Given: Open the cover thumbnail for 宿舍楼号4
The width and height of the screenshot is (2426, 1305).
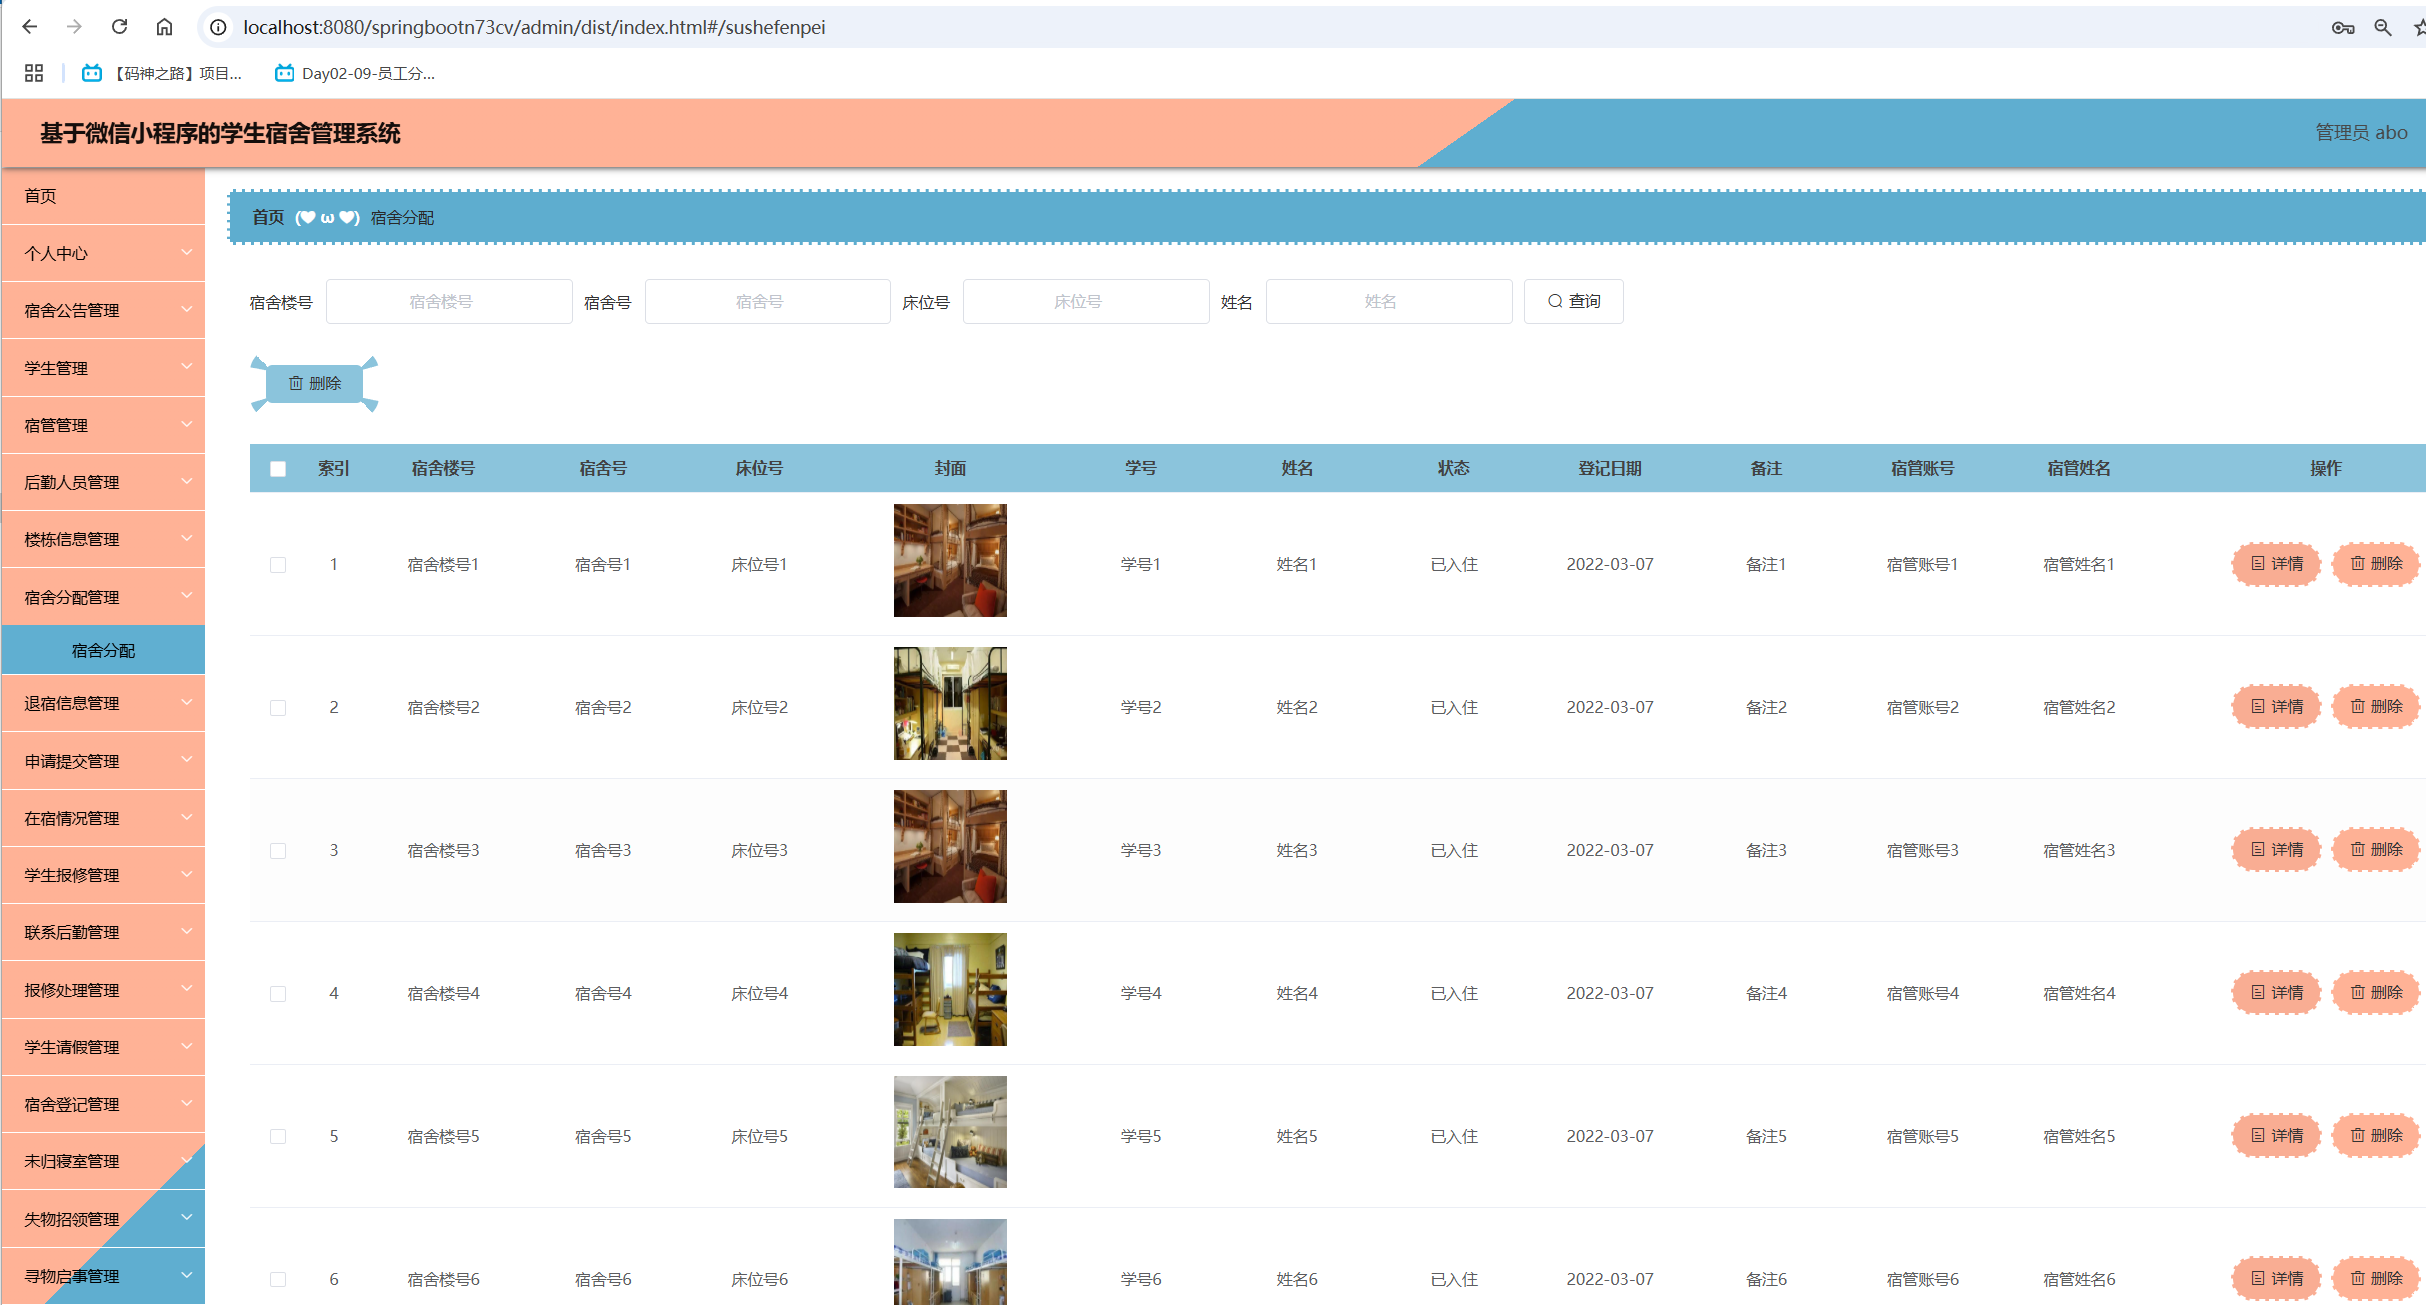Looking at the screenshot, I should (950, 989).
